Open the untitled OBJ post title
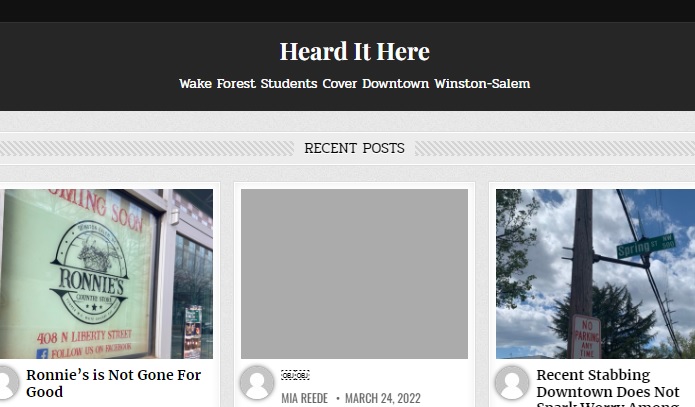 pos(295,375)
